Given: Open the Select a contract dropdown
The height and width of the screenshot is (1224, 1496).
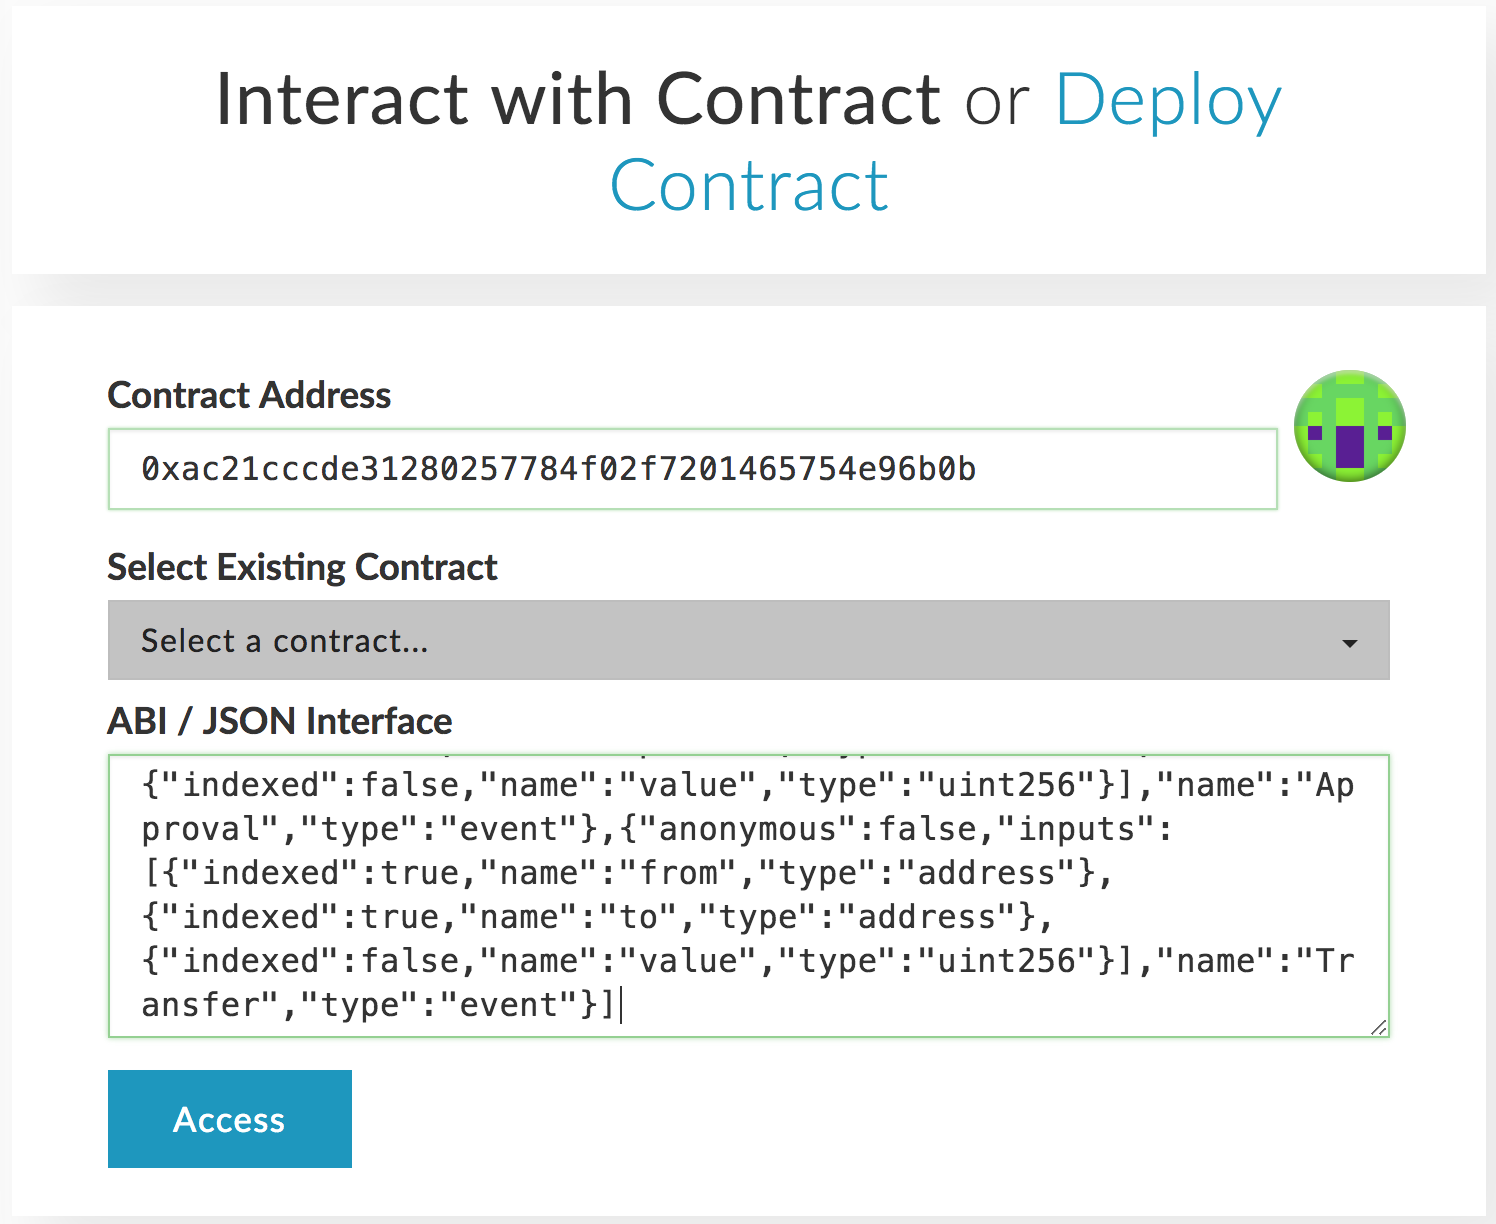Looking at the screenshot, I should 748,640.
